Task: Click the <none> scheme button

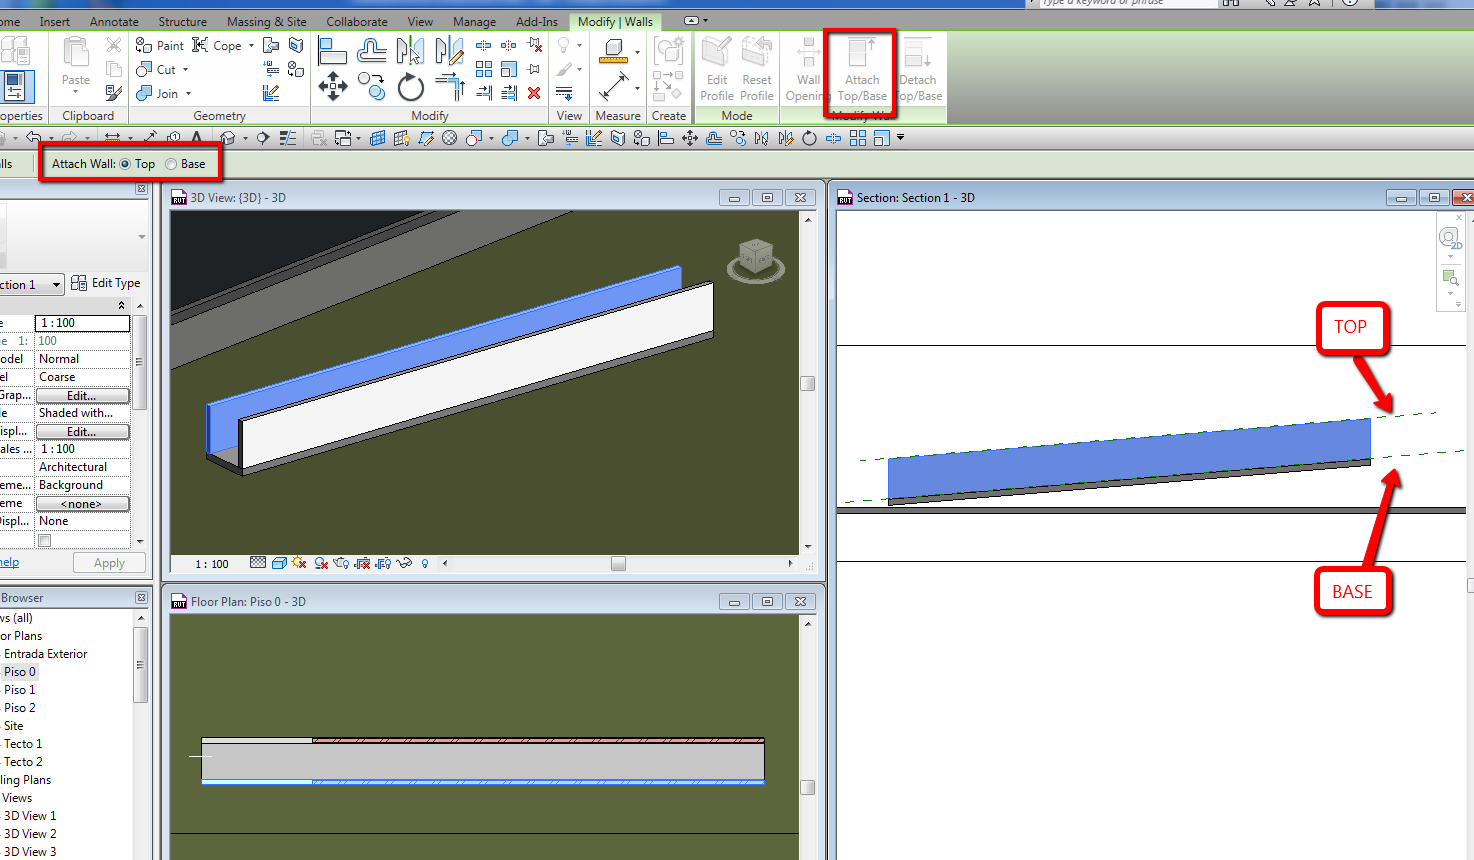Action: 82,504
